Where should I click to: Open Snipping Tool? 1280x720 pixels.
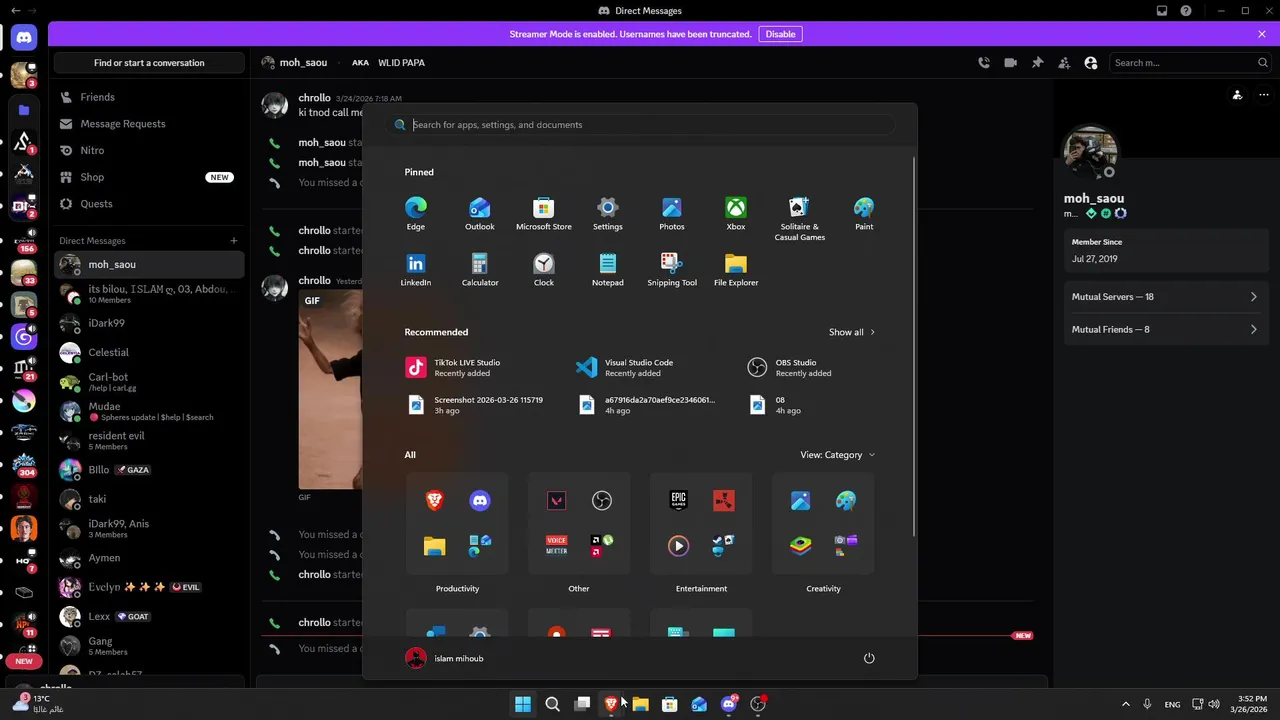tap(671, 270)
